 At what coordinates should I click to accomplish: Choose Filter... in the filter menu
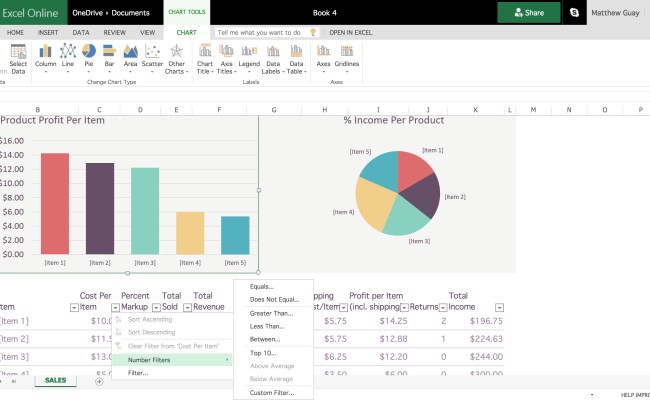click(x=172, y=373)
